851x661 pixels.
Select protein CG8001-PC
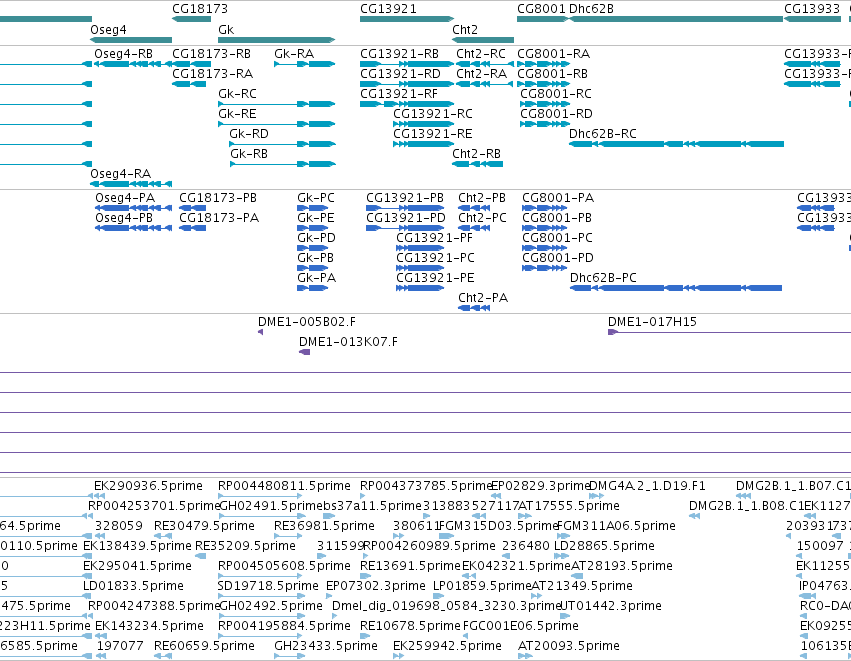(544, 249)
